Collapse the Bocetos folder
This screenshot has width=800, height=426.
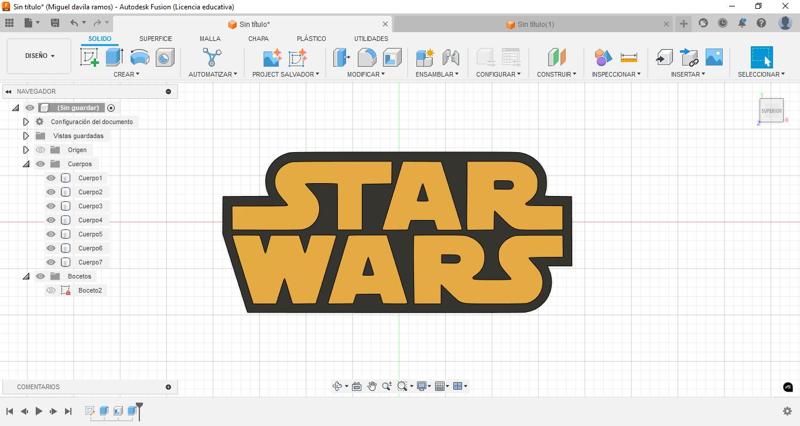[26, 276]
